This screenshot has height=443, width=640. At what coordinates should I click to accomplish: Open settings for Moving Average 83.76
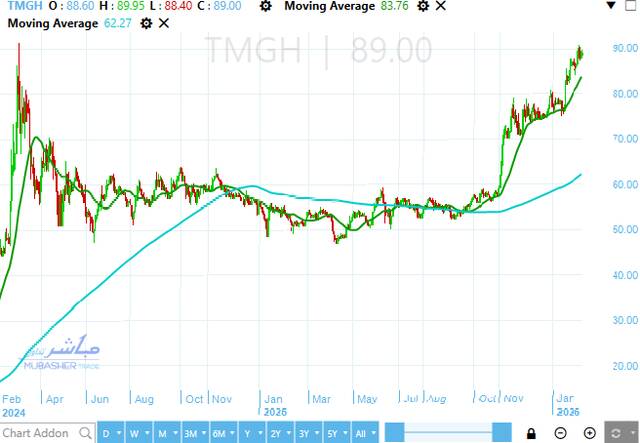(x=423, y=6)
